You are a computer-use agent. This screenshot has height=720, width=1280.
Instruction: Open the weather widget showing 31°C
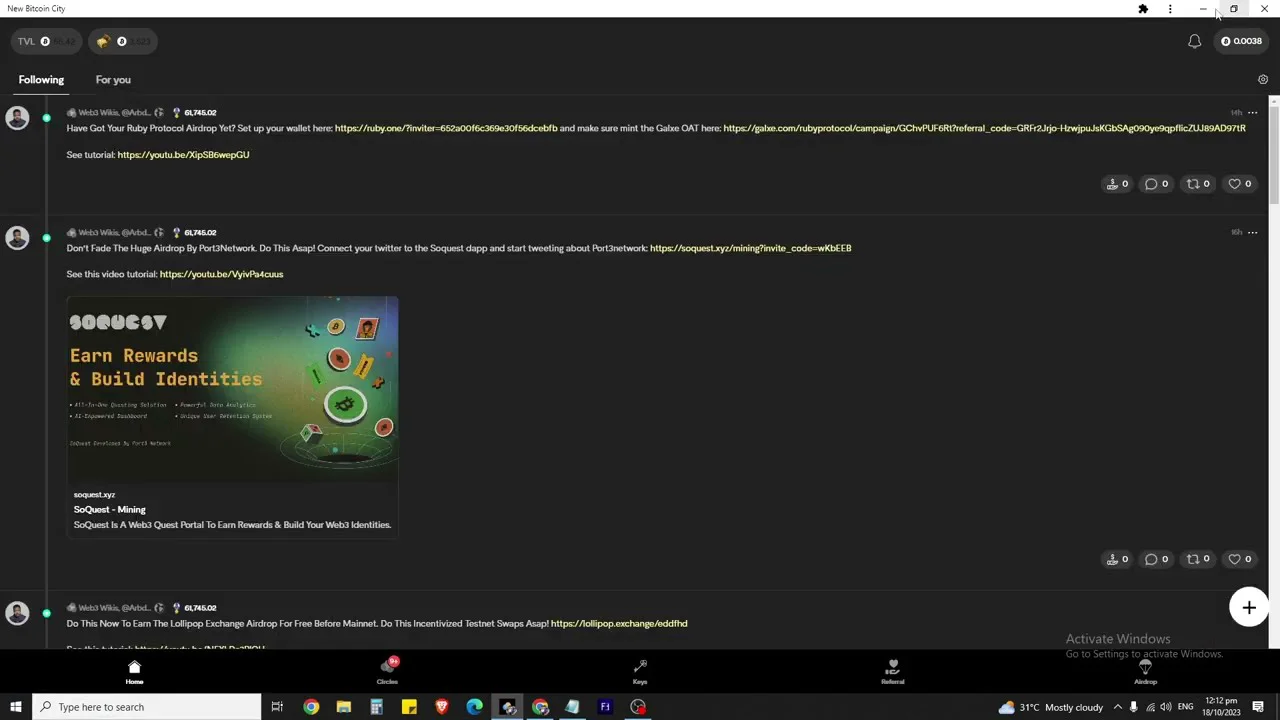[x=1050, y=707]
